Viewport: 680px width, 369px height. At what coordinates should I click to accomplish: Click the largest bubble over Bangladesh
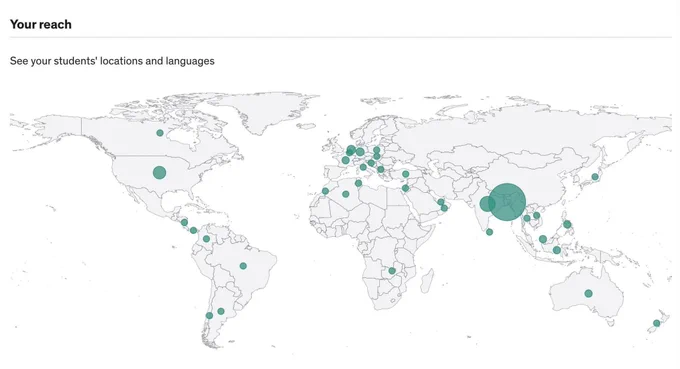coord(507,202)
